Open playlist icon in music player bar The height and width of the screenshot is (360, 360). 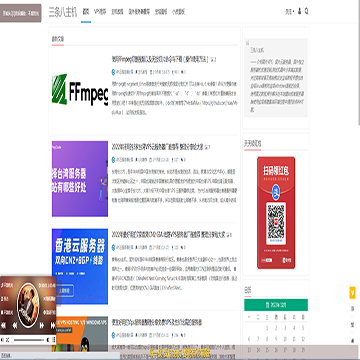(54, 340)
